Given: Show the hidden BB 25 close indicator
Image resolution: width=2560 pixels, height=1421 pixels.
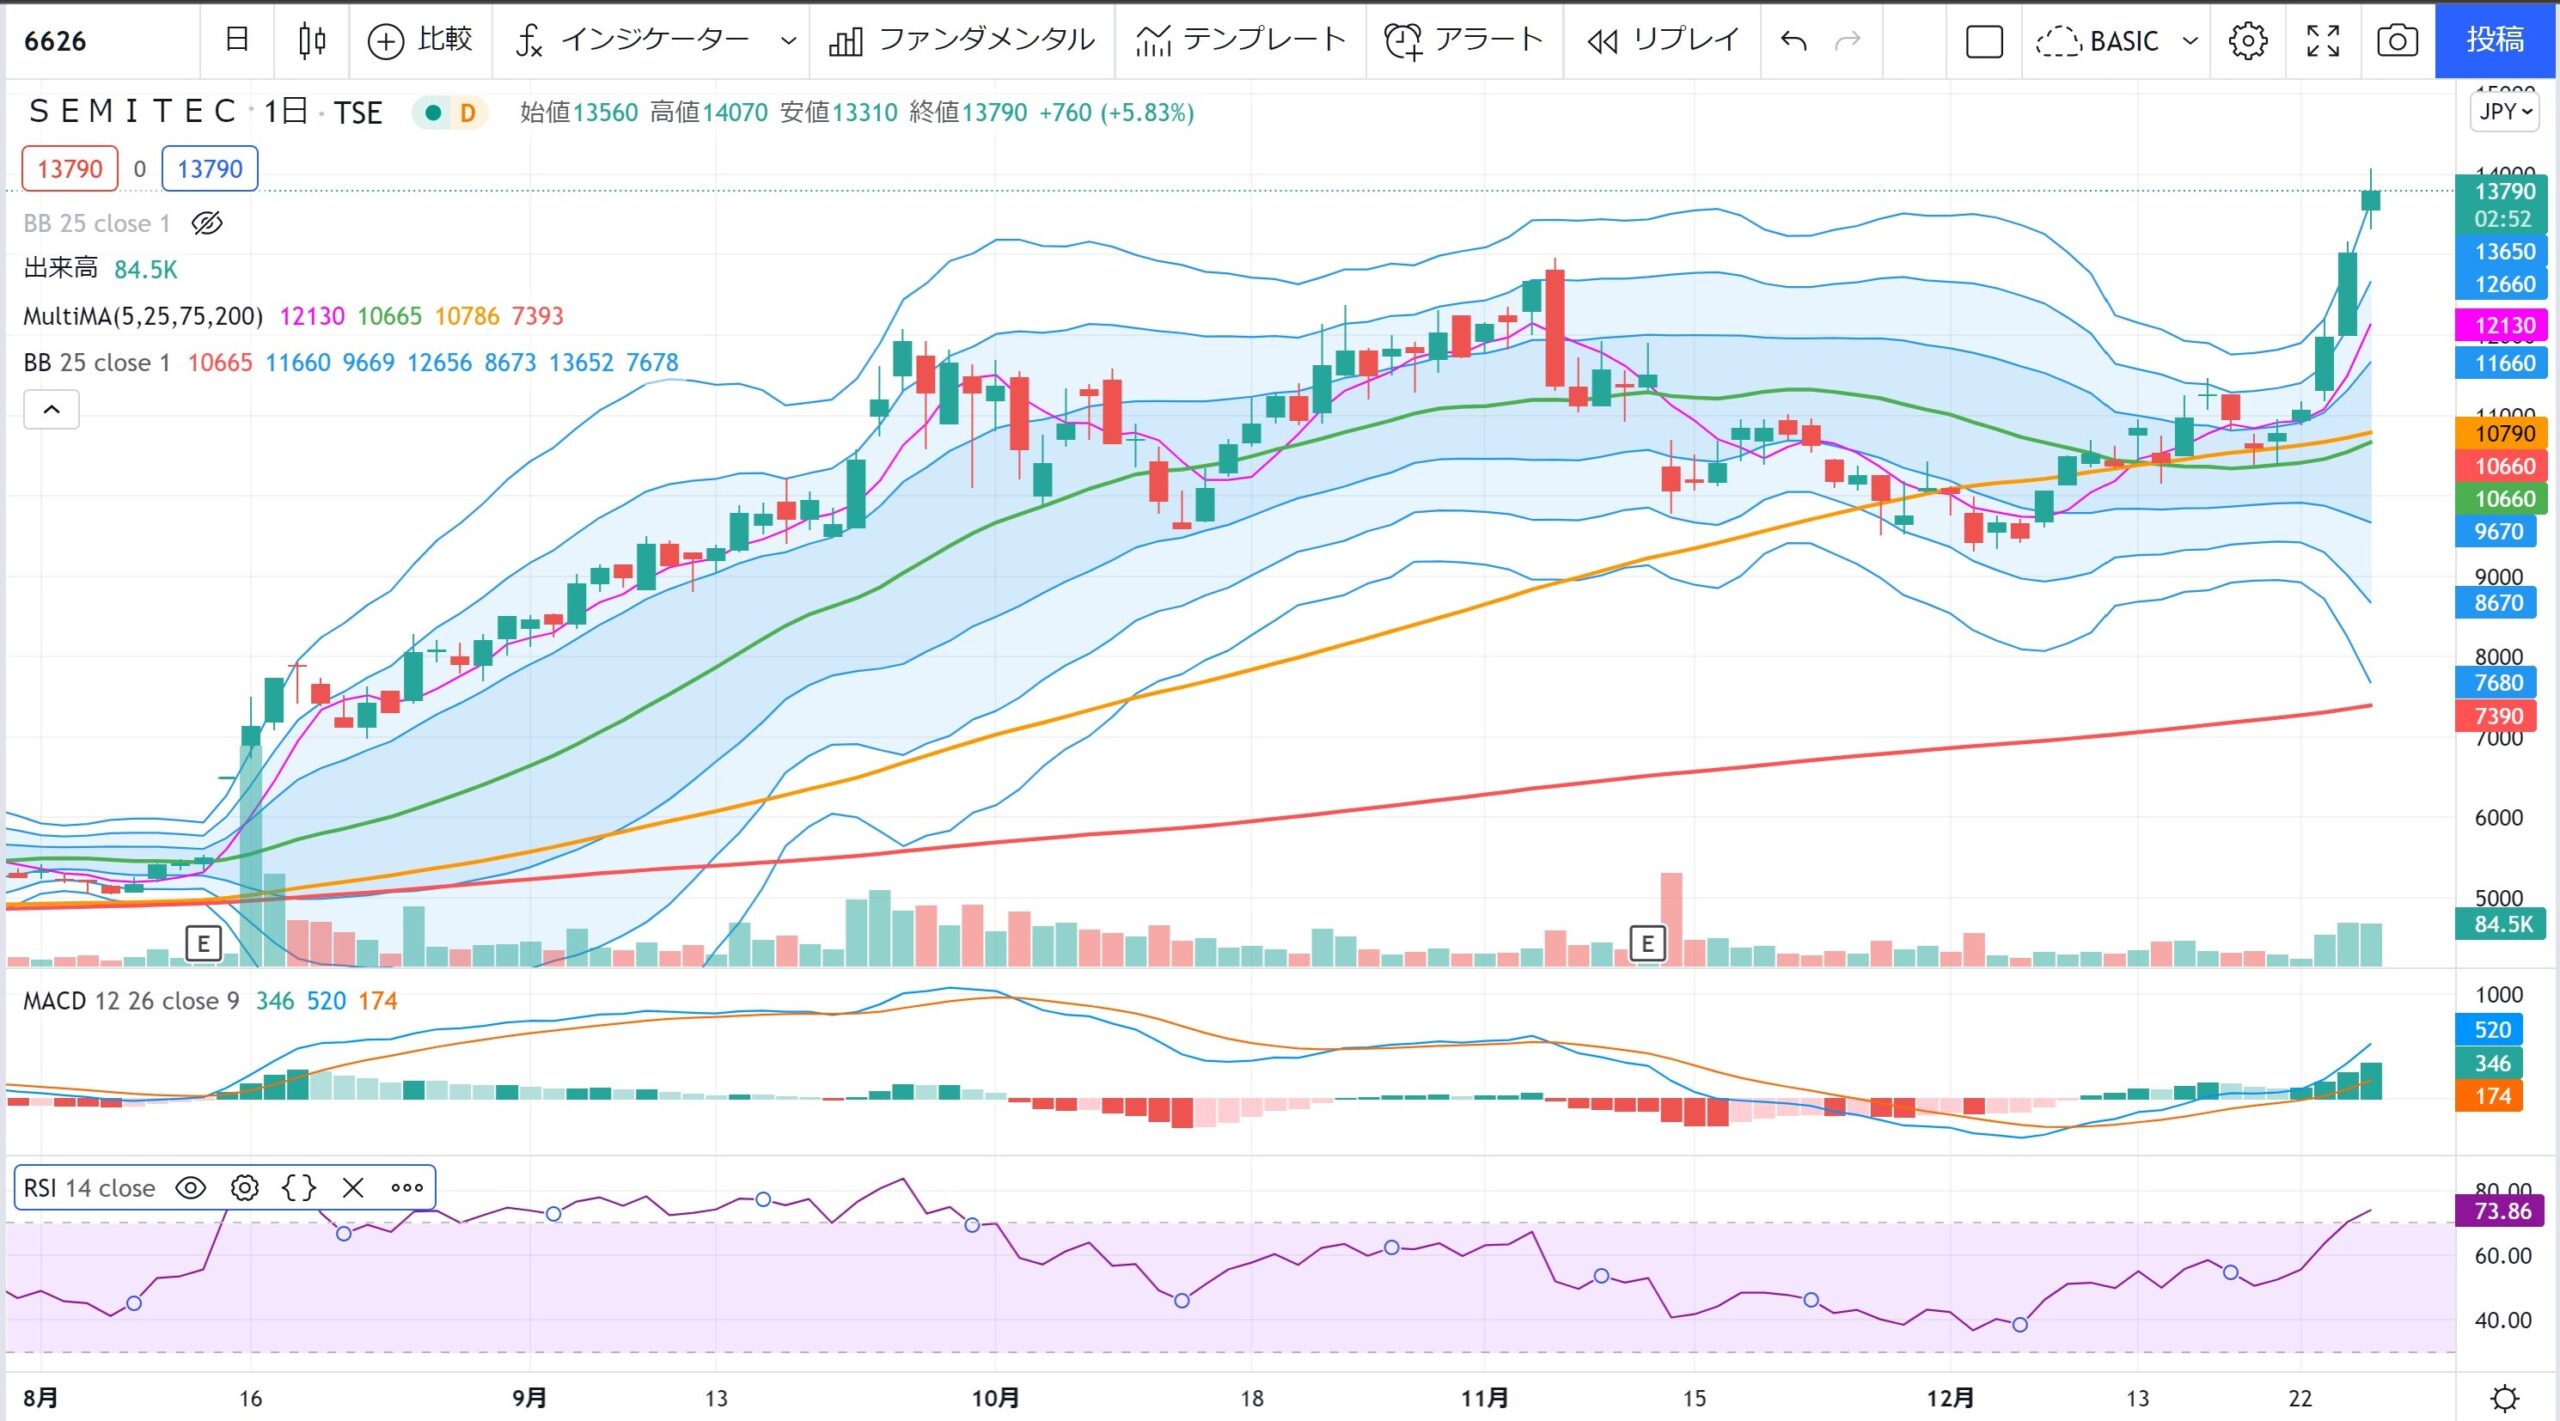Looking at the screenshot, I should 207,223.
